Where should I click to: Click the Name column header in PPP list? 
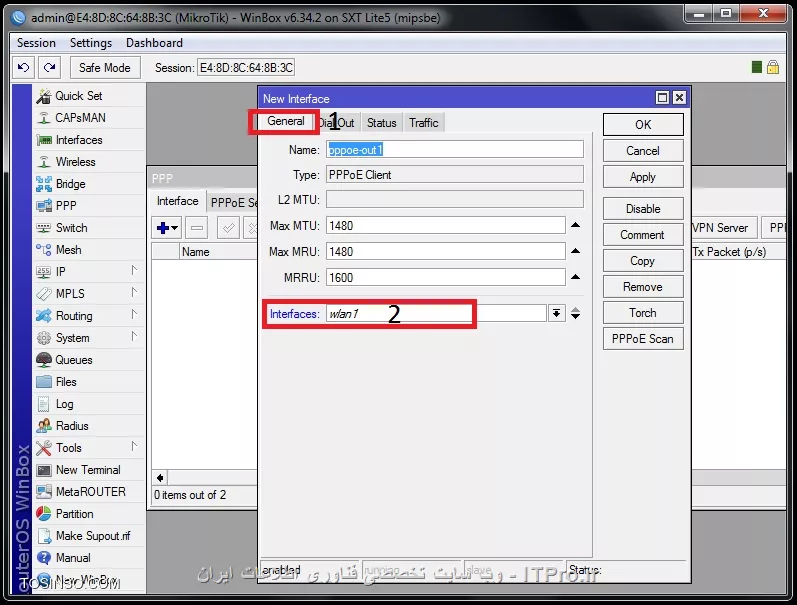(x=219, y=252)
